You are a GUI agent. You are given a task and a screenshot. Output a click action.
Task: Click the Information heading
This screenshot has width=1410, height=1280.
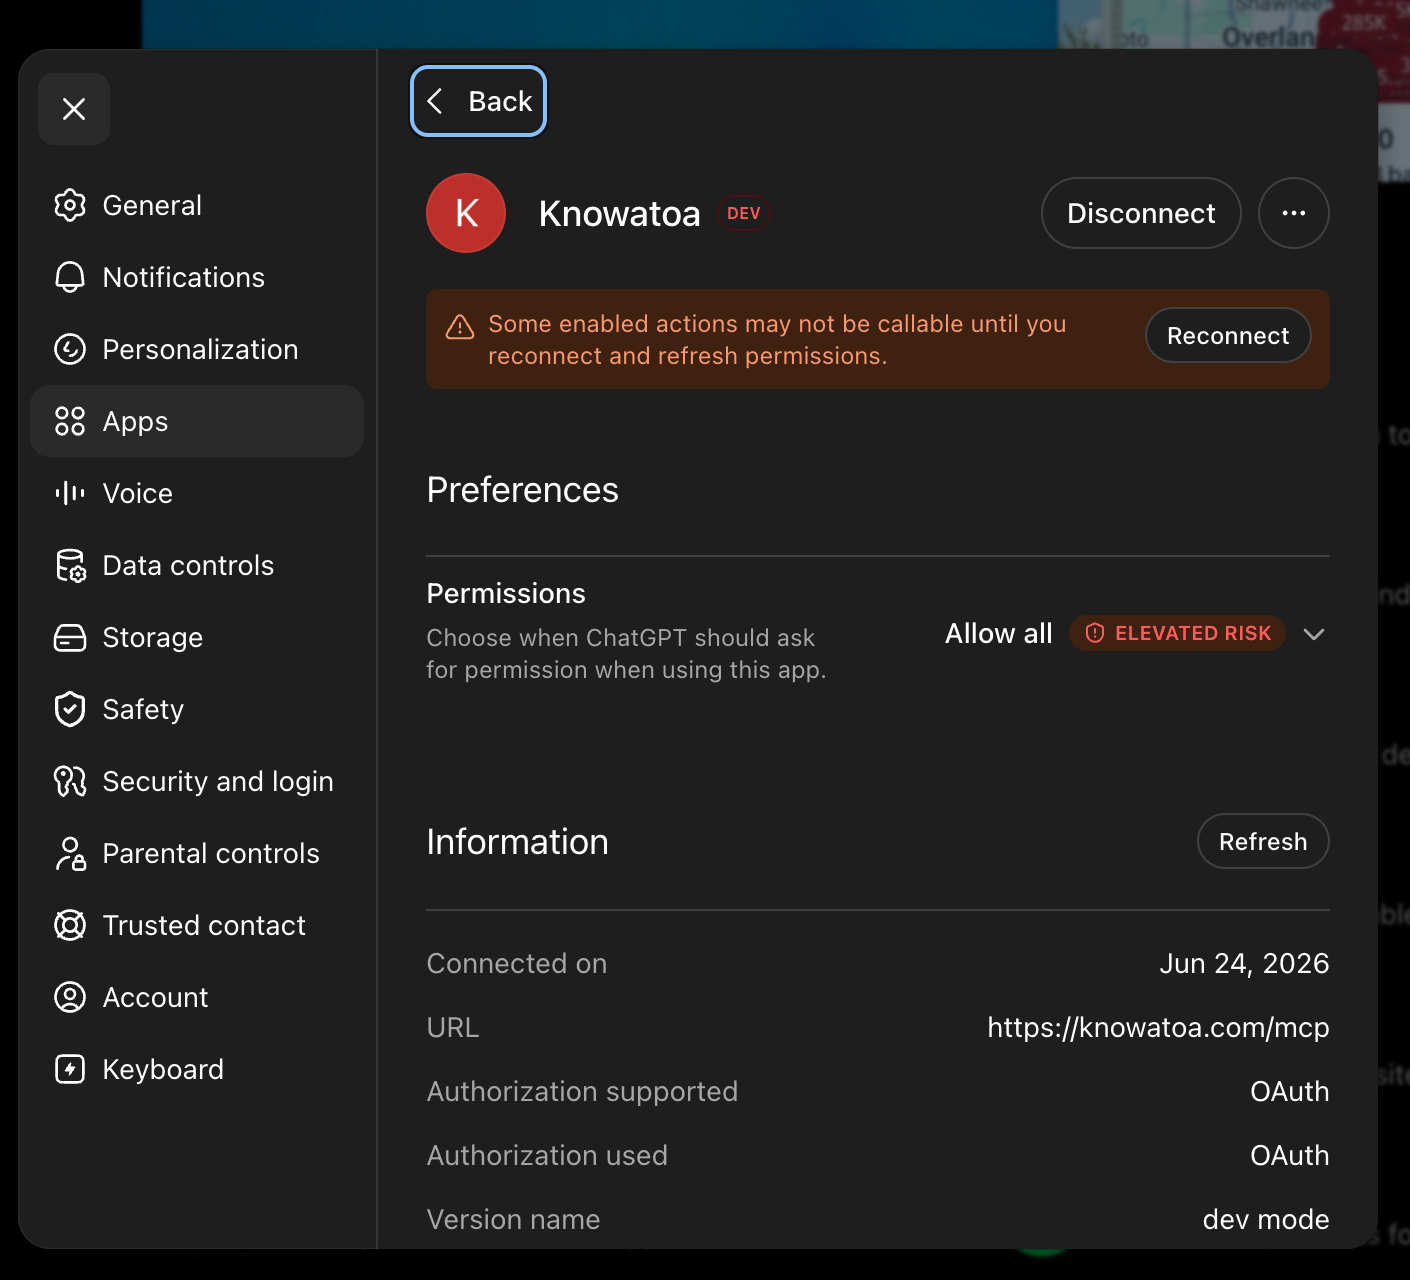click(517, 842)
